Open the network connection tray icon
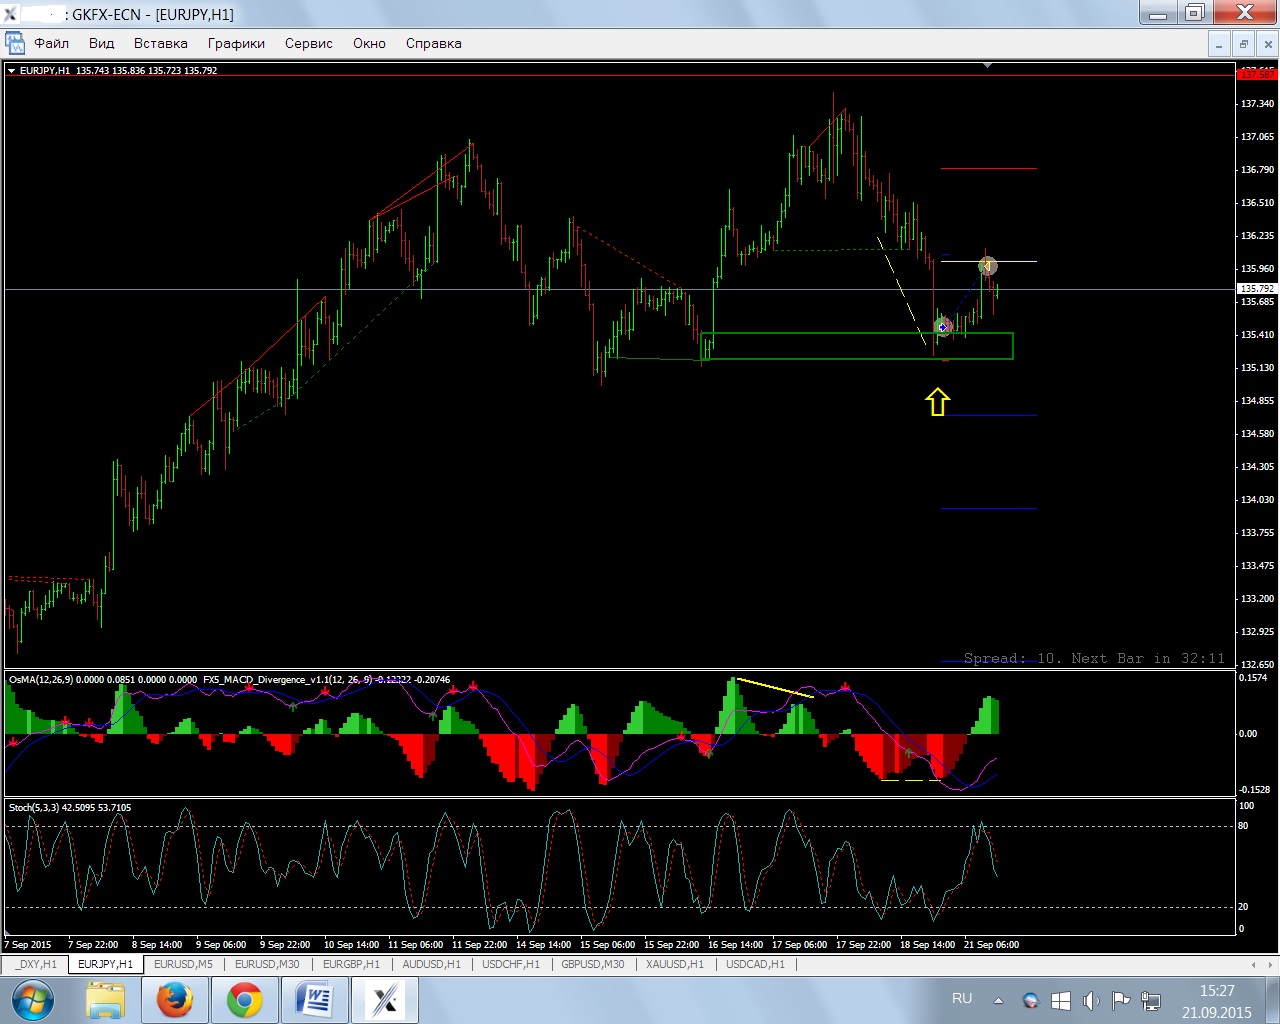The width and height of the screenshot is (1280, 1024). coord(1151,1000)
